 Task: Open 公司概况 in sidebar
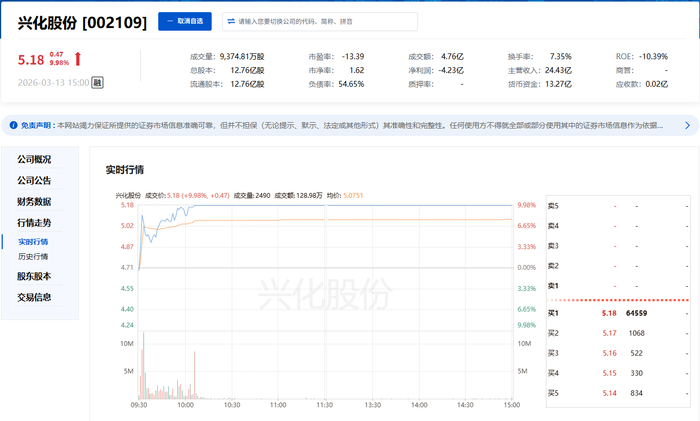(34, 159)
